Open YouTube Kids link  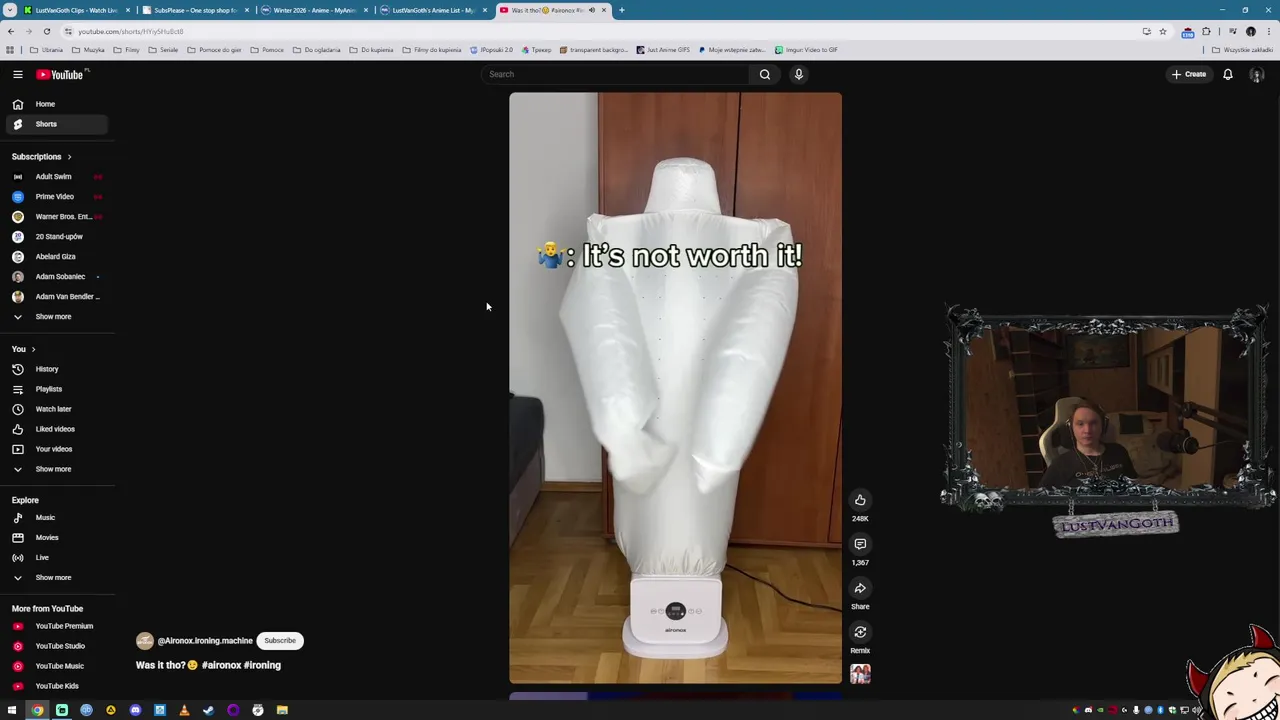pos(57,686)
